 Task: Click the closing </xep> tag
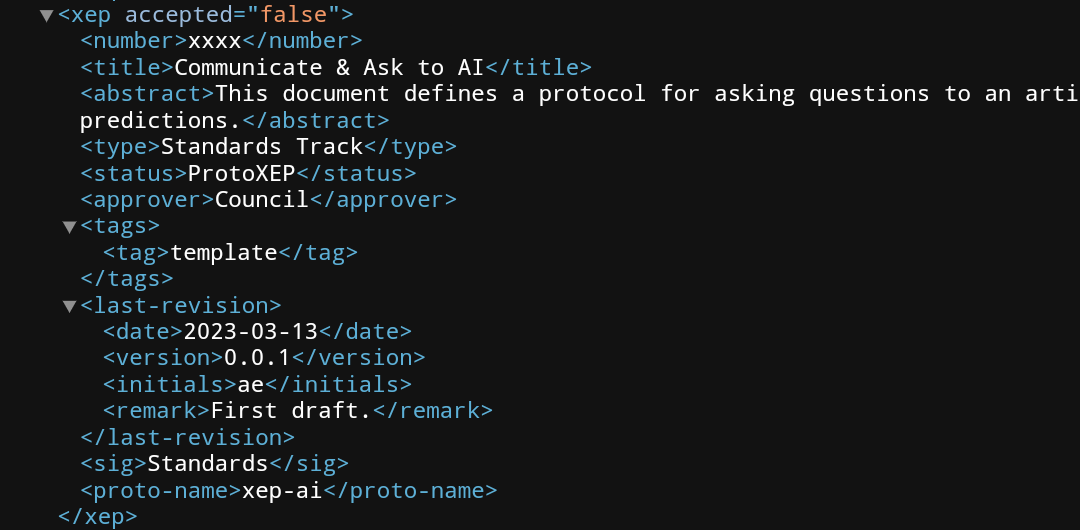pyautogui.click(x=98, y=516)
